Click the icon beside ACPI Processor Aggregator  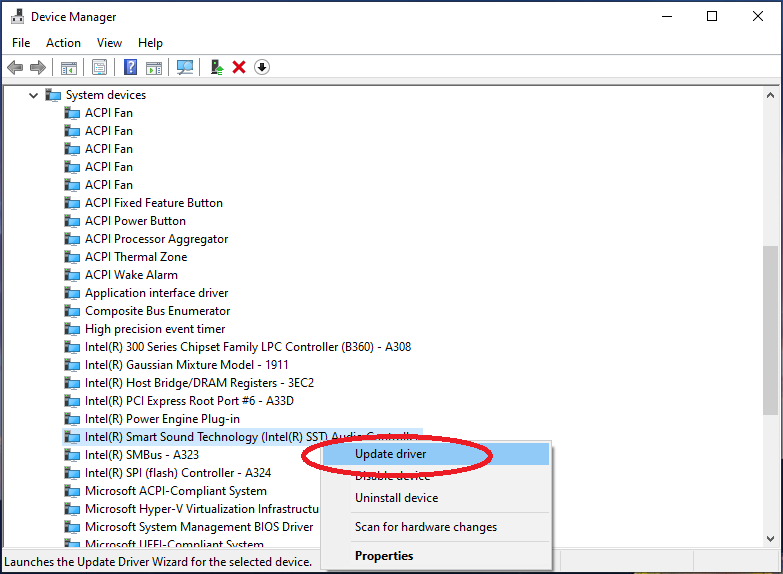pyautogui.click(x=72, y=239)
